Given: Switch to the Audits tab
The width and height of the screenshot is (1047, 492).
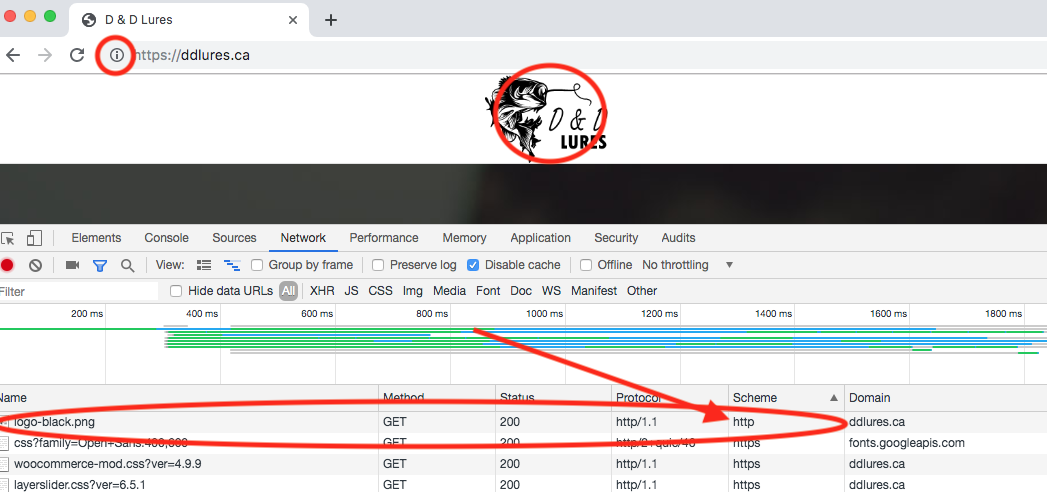Looking at the screenshot, I should coord(678,238).
